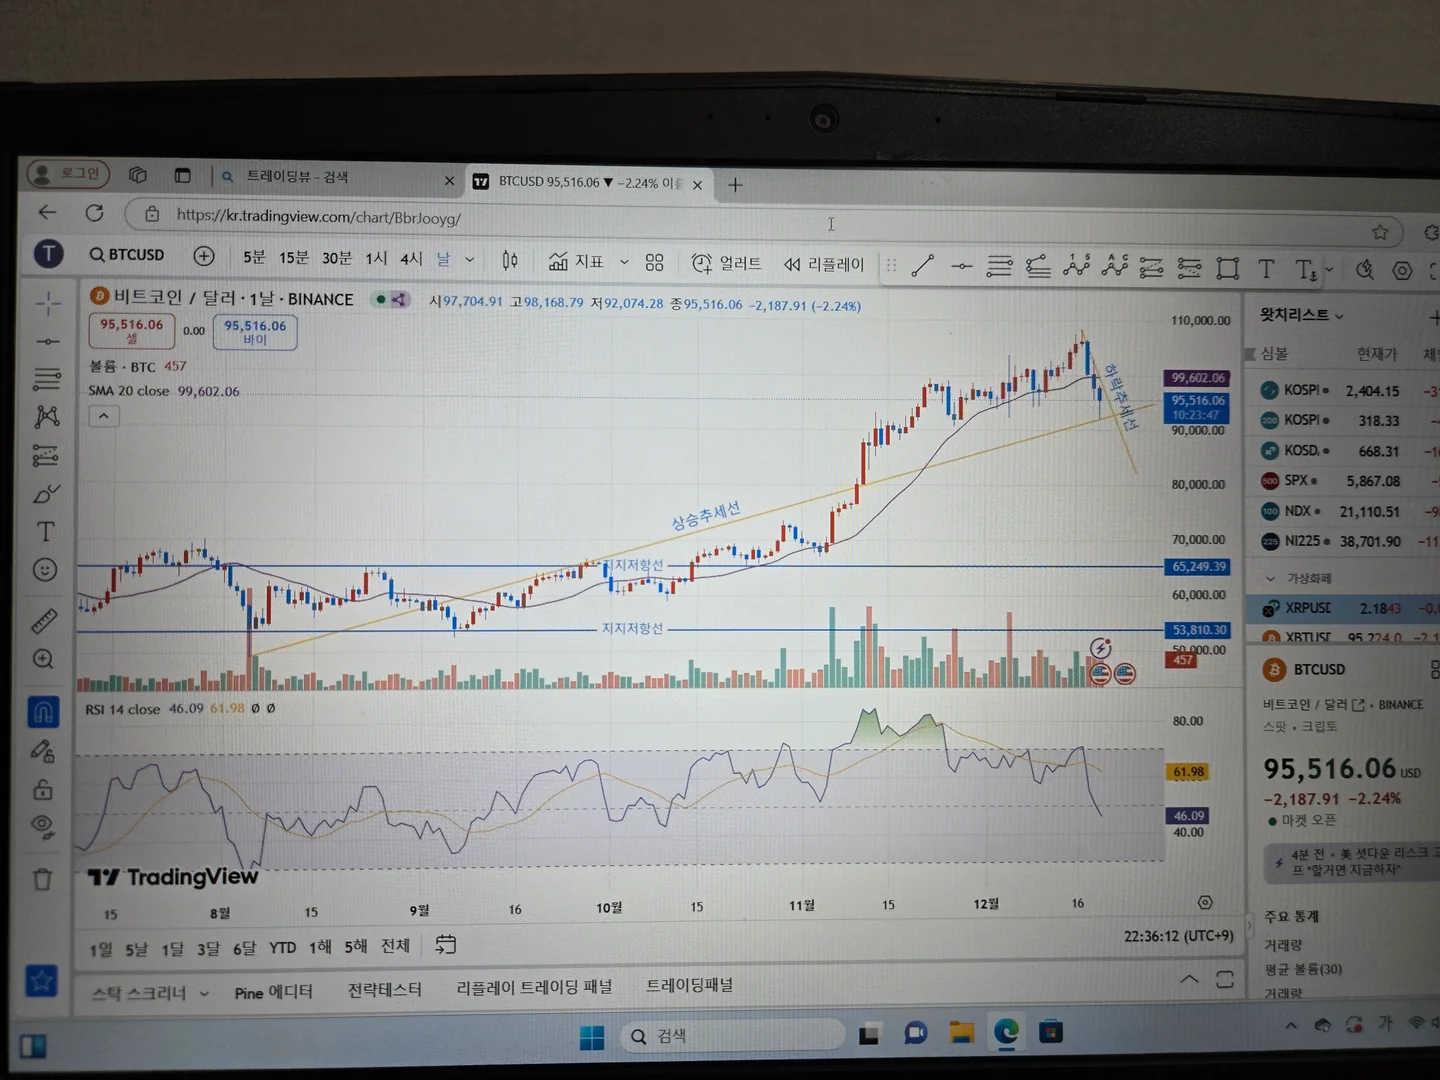Screen dimensions: 1440x1080
Task: Select KOSPI row priced 2,404.15
Action: (1345, 390)
